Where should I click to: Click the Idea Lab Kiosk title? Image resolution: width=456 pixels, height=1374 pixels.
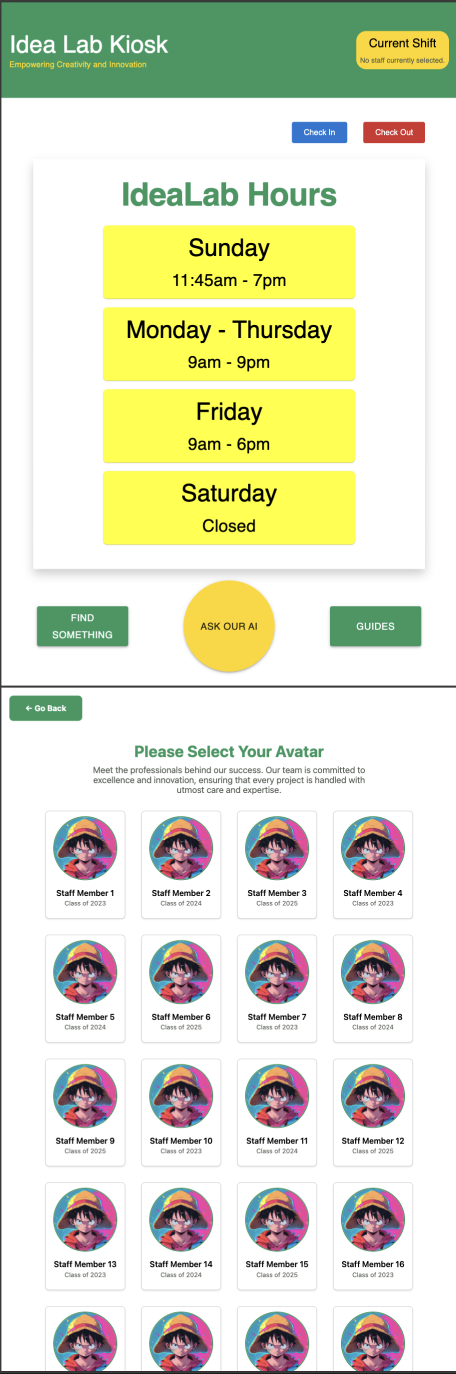tap(89, 44)
